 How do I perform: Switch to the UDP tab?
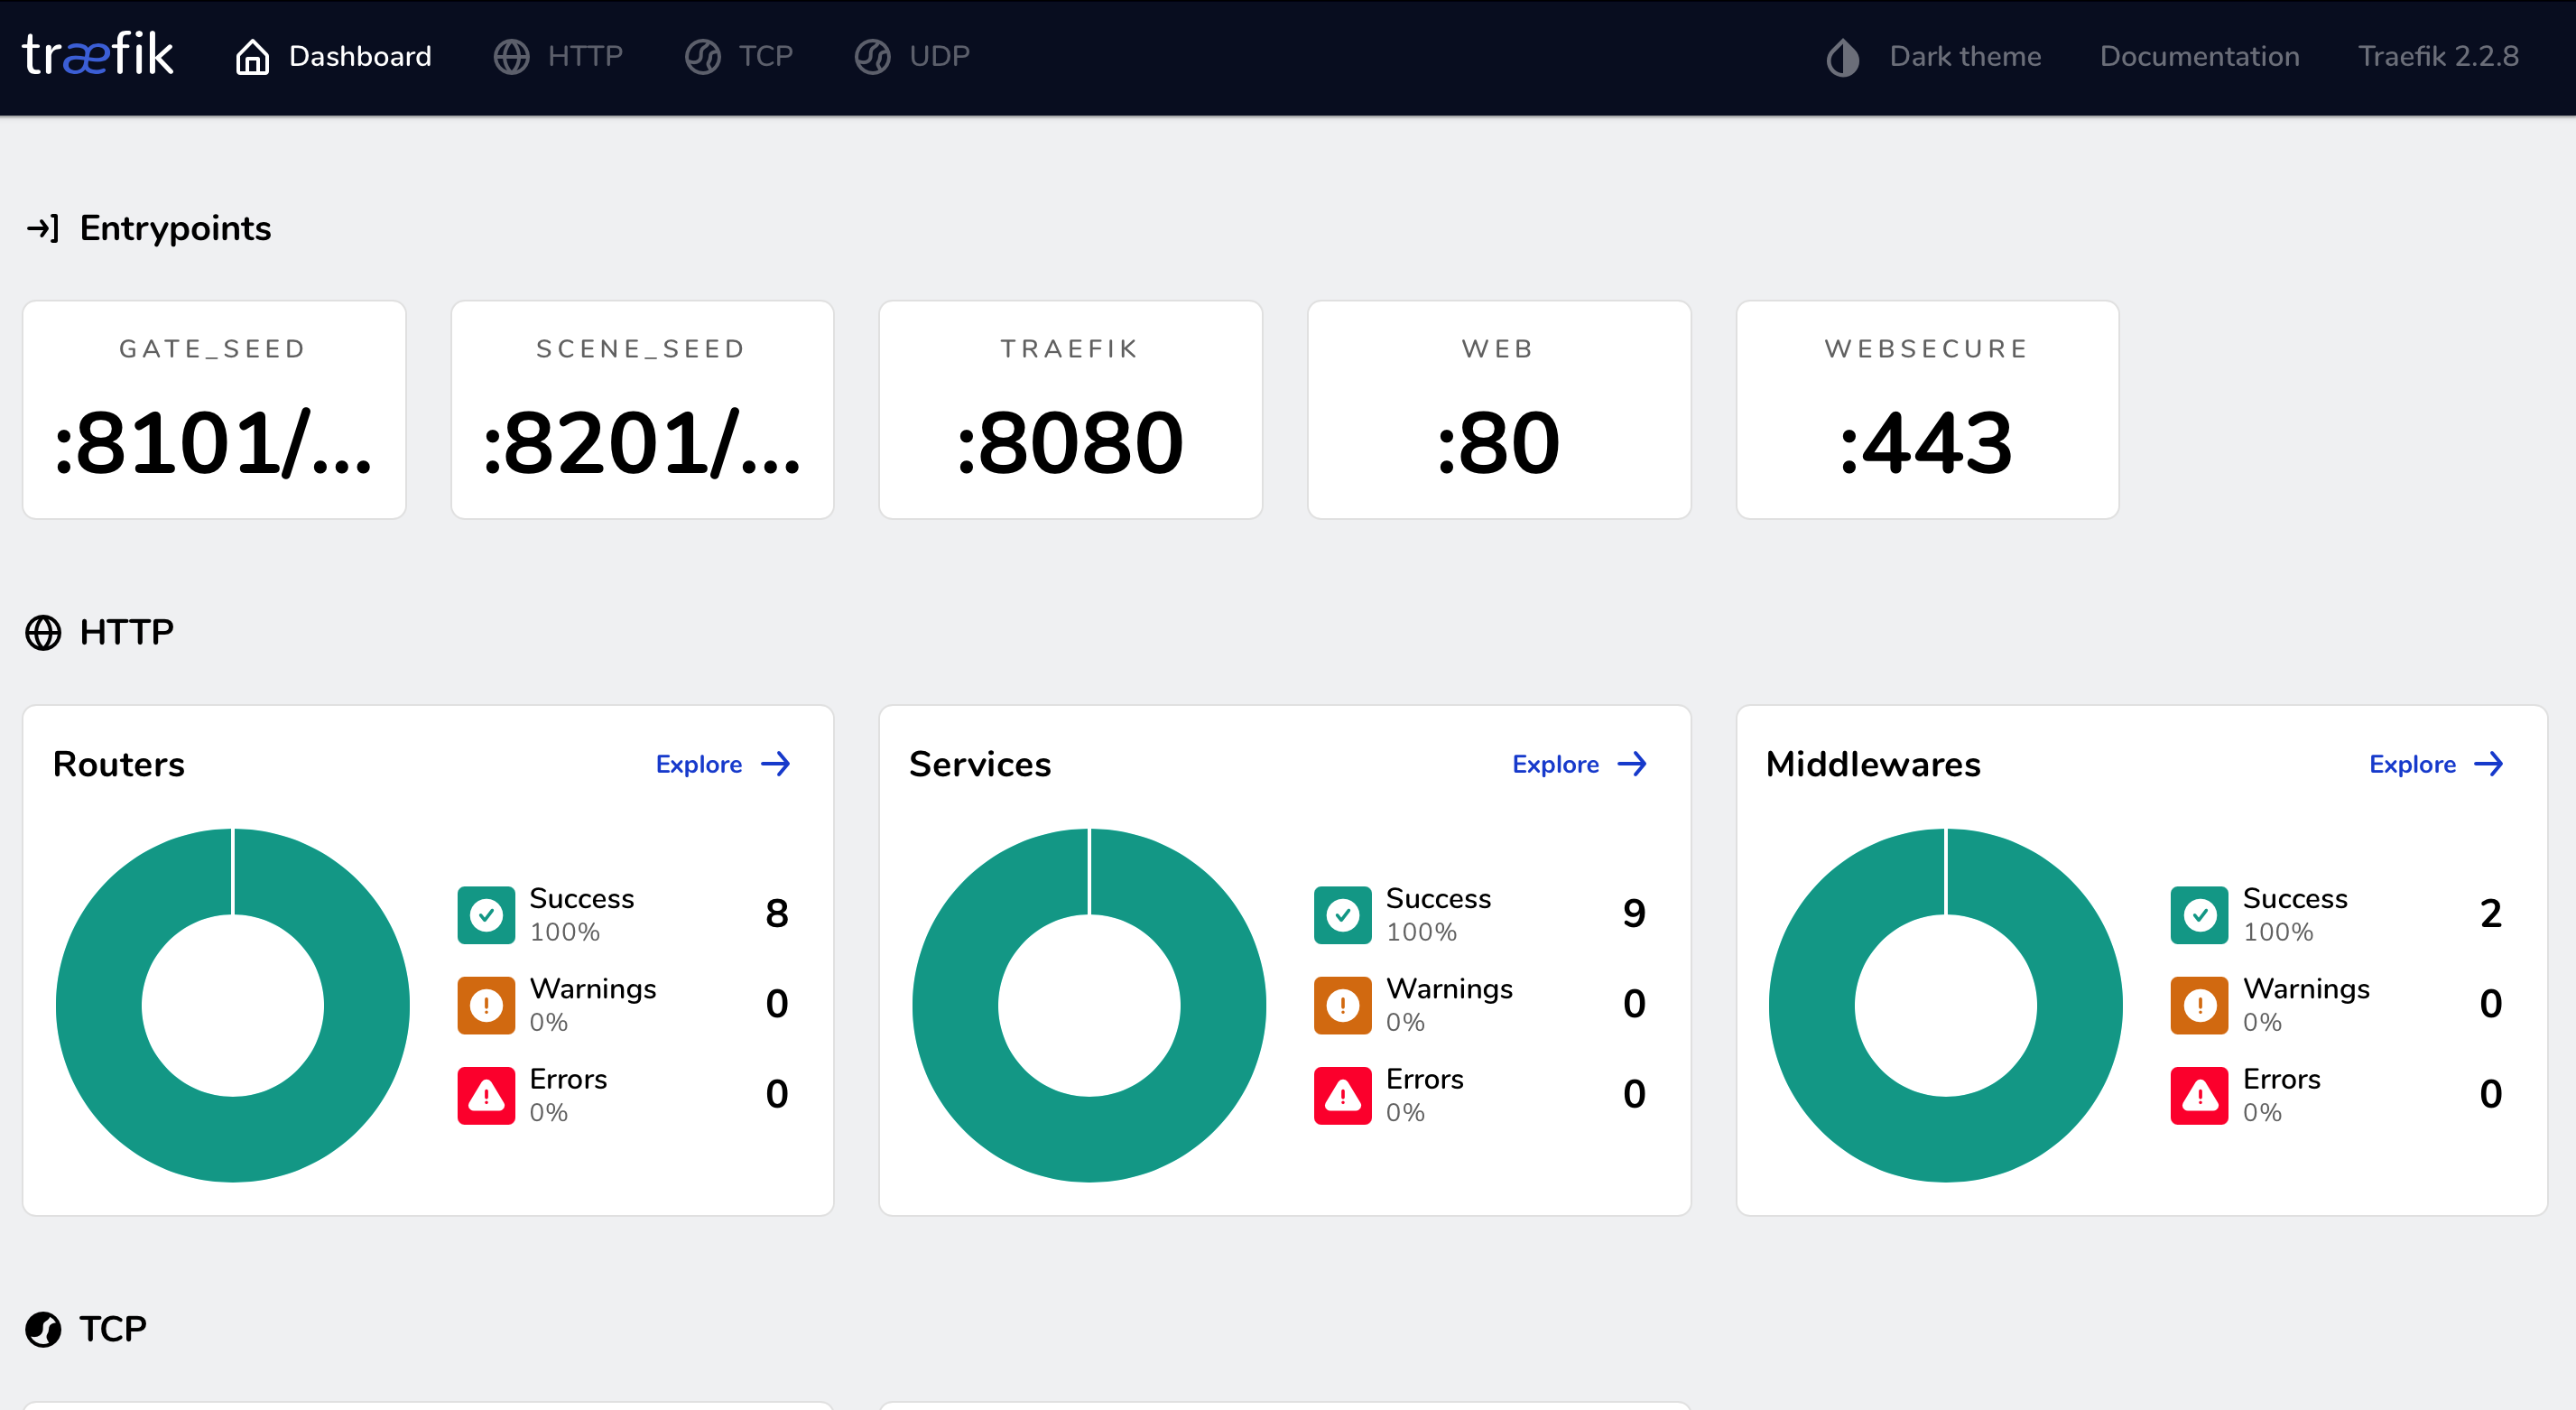click(x=938, y=56)
